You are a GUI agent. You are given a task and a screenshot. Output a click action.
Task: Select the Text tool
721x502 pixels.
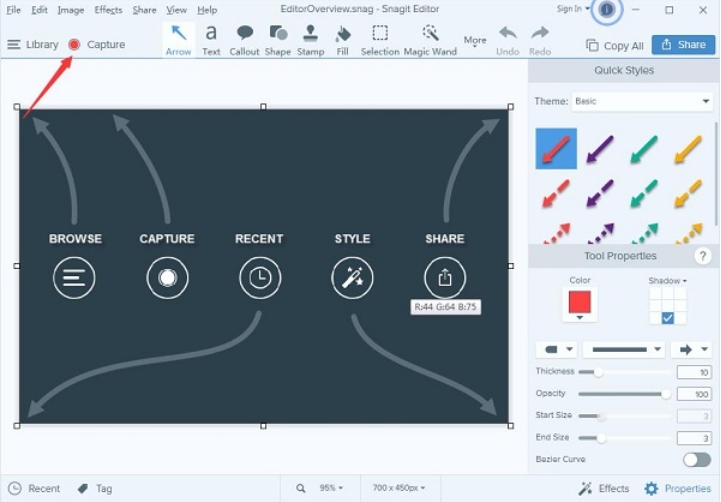(x=211, y=40)
